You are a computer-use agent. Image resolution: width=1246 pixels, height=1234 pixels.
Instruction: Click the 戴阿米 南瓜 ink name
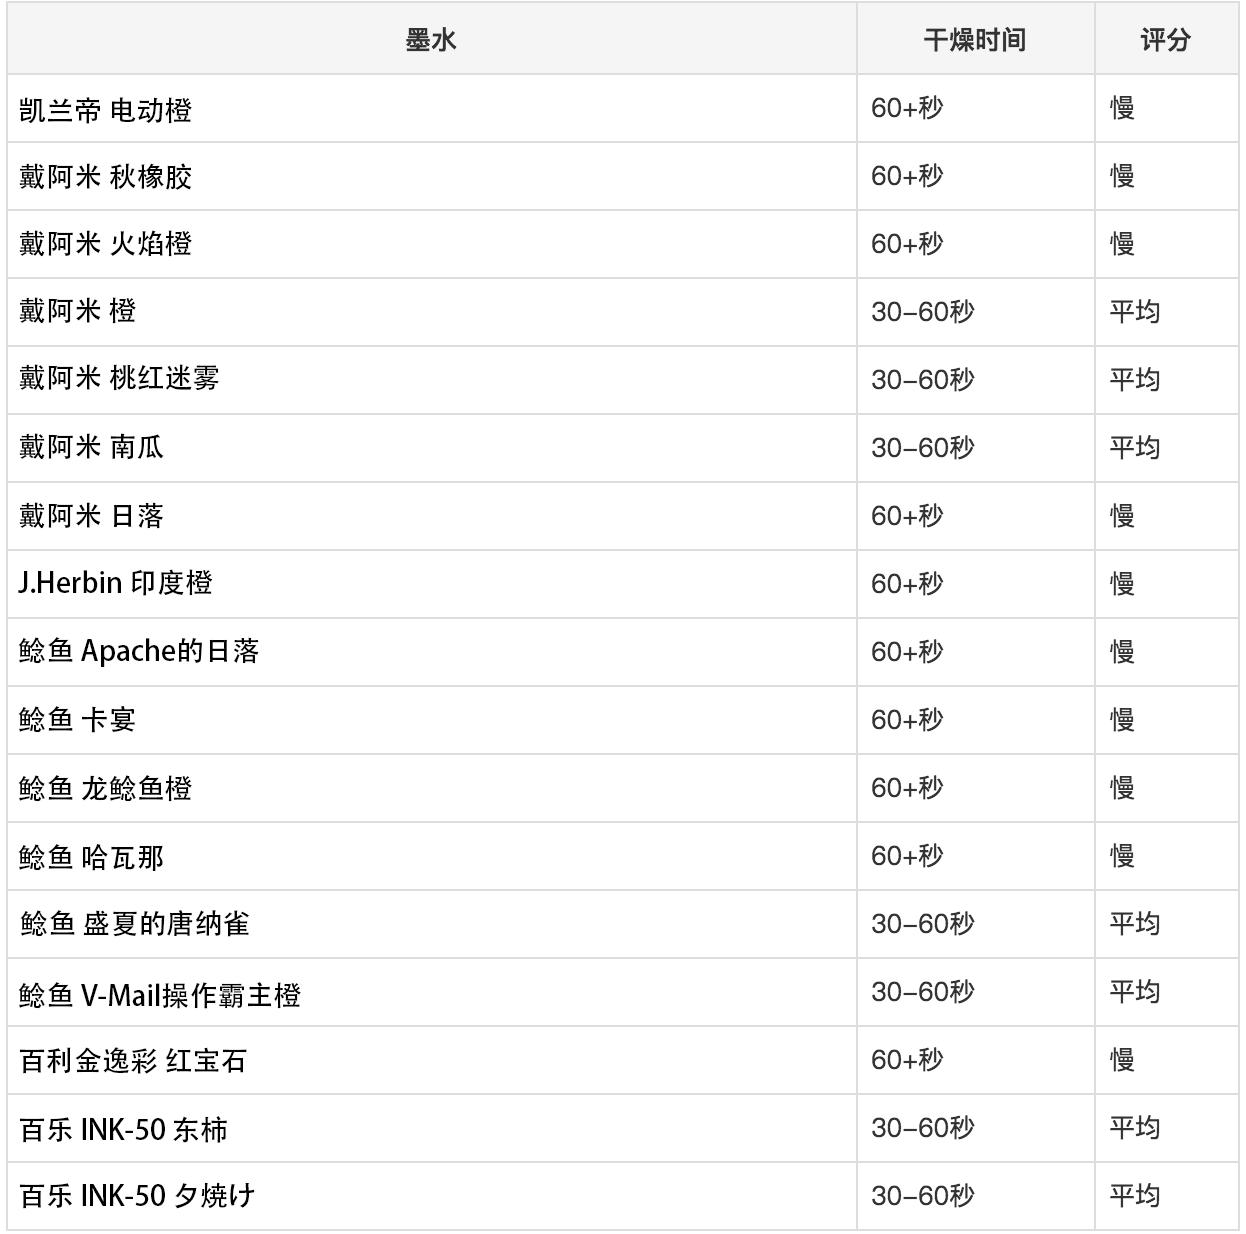point(91,447)
